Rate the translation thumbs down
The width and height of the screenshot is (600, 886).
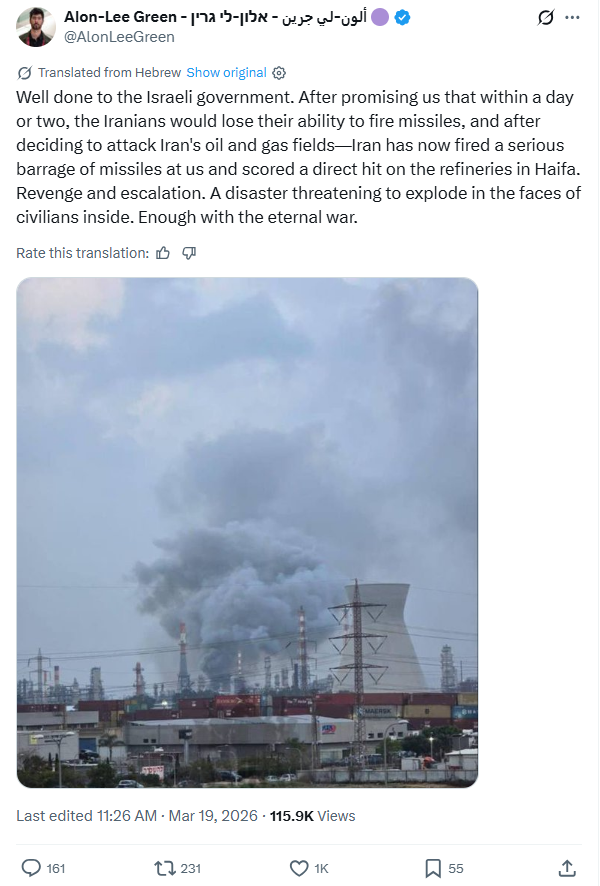tap(189, 253)
